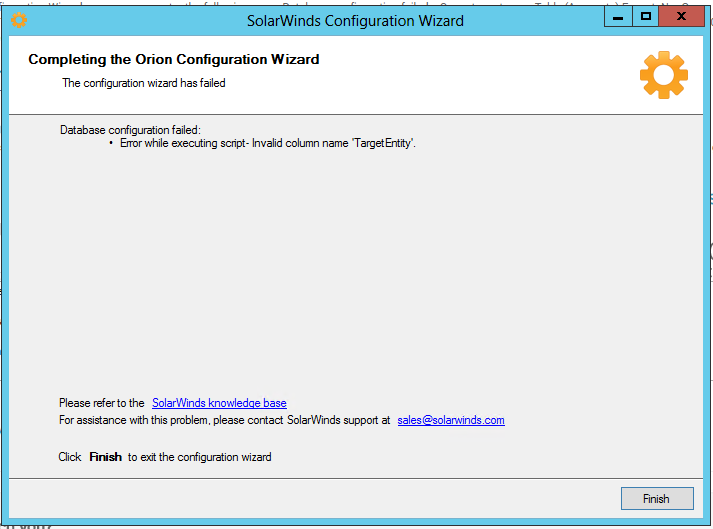The width and height of the screenshot is (713, 529).
Task: Open the SolarWinds knowledge base link
Action: pos(219,403)
